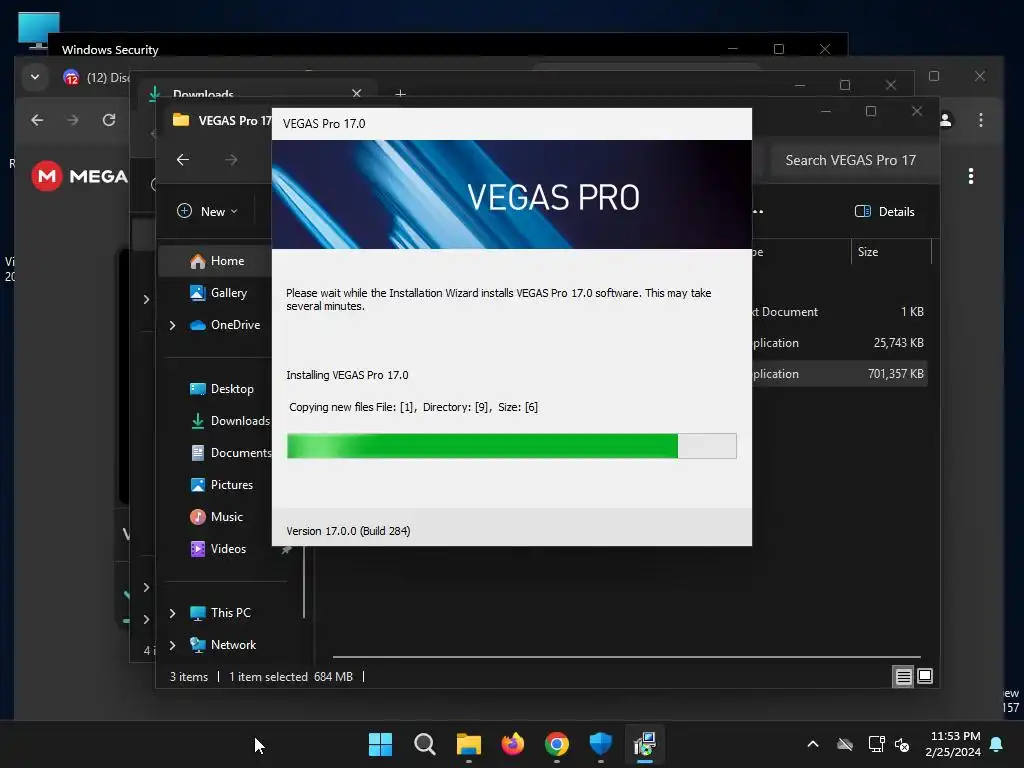This screenshot has height=768, width=1024.
Task: Toggle the Details pane in Explorer
Action: click(x=885, y=211)
